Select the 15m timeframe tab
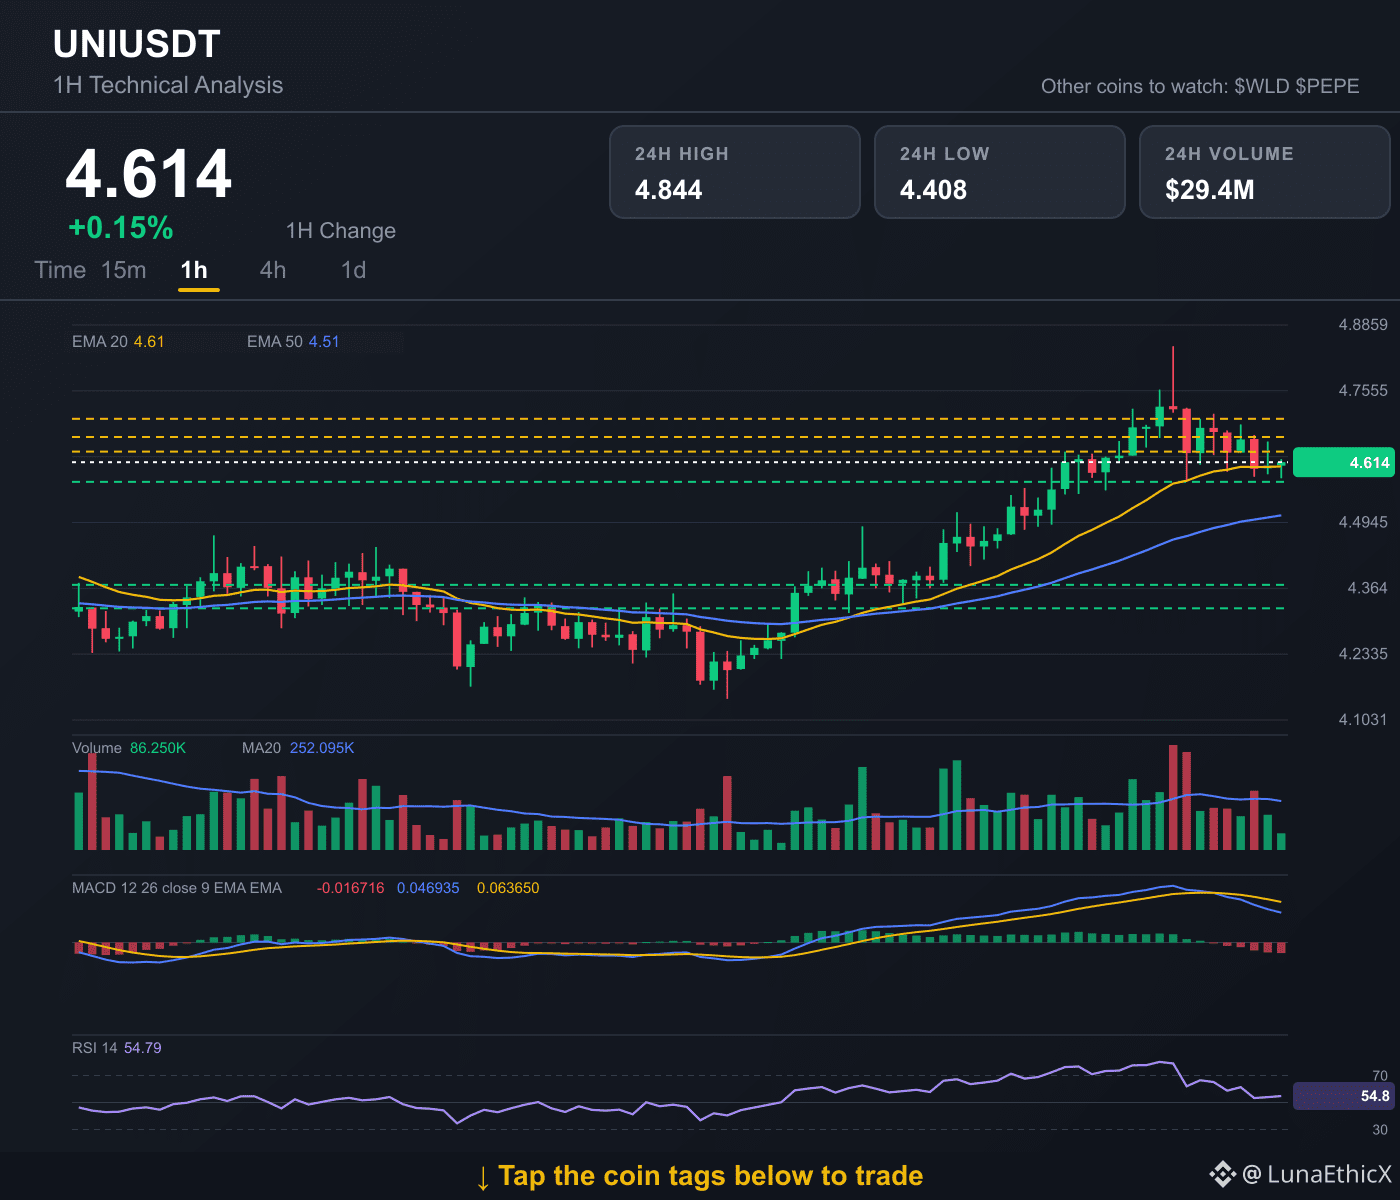1400x1200 pixels. [x=124, y=270]
